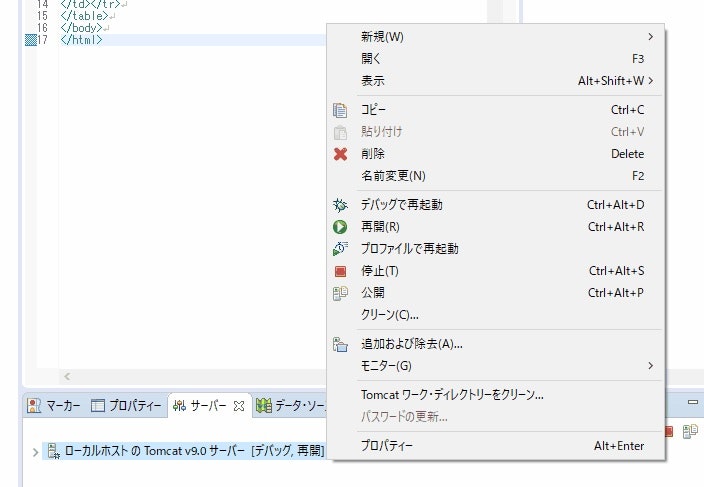The image size is (704, 487).
Task: Click the </body> line in the editor
Action: [81, 27]
